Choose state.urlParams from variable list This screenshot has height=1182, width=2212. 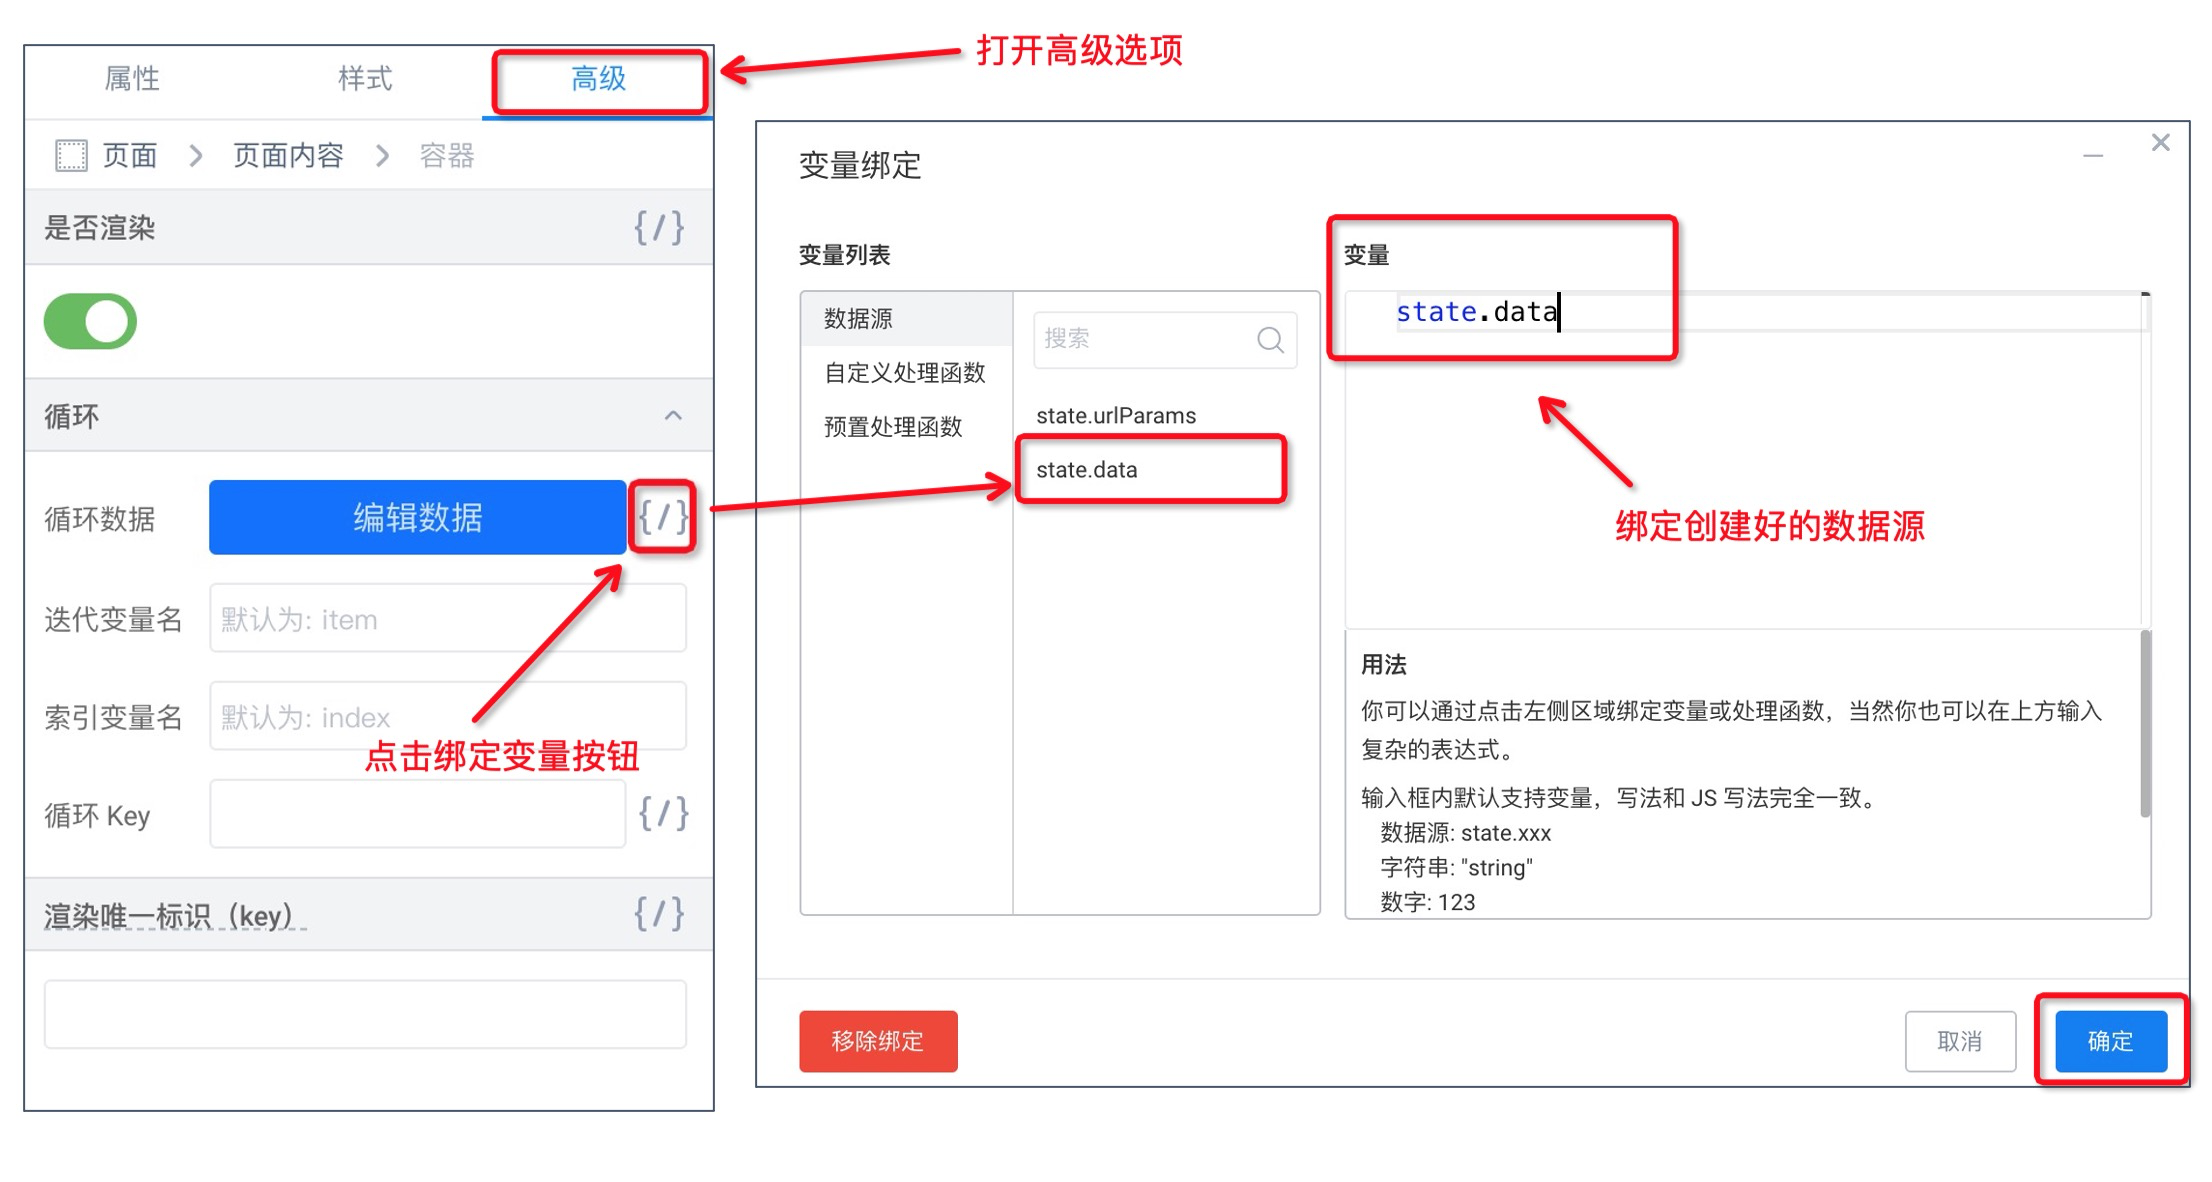(x=1116, y=416)
